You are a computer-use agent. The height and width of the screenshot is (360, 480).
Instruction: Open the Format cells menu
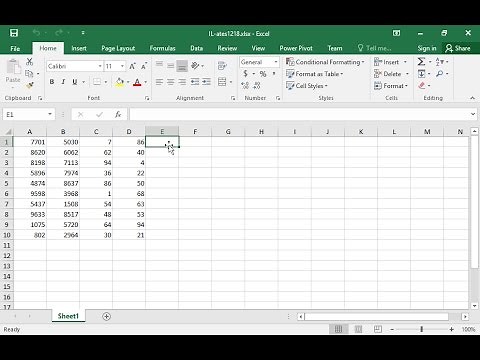[391, 86]
